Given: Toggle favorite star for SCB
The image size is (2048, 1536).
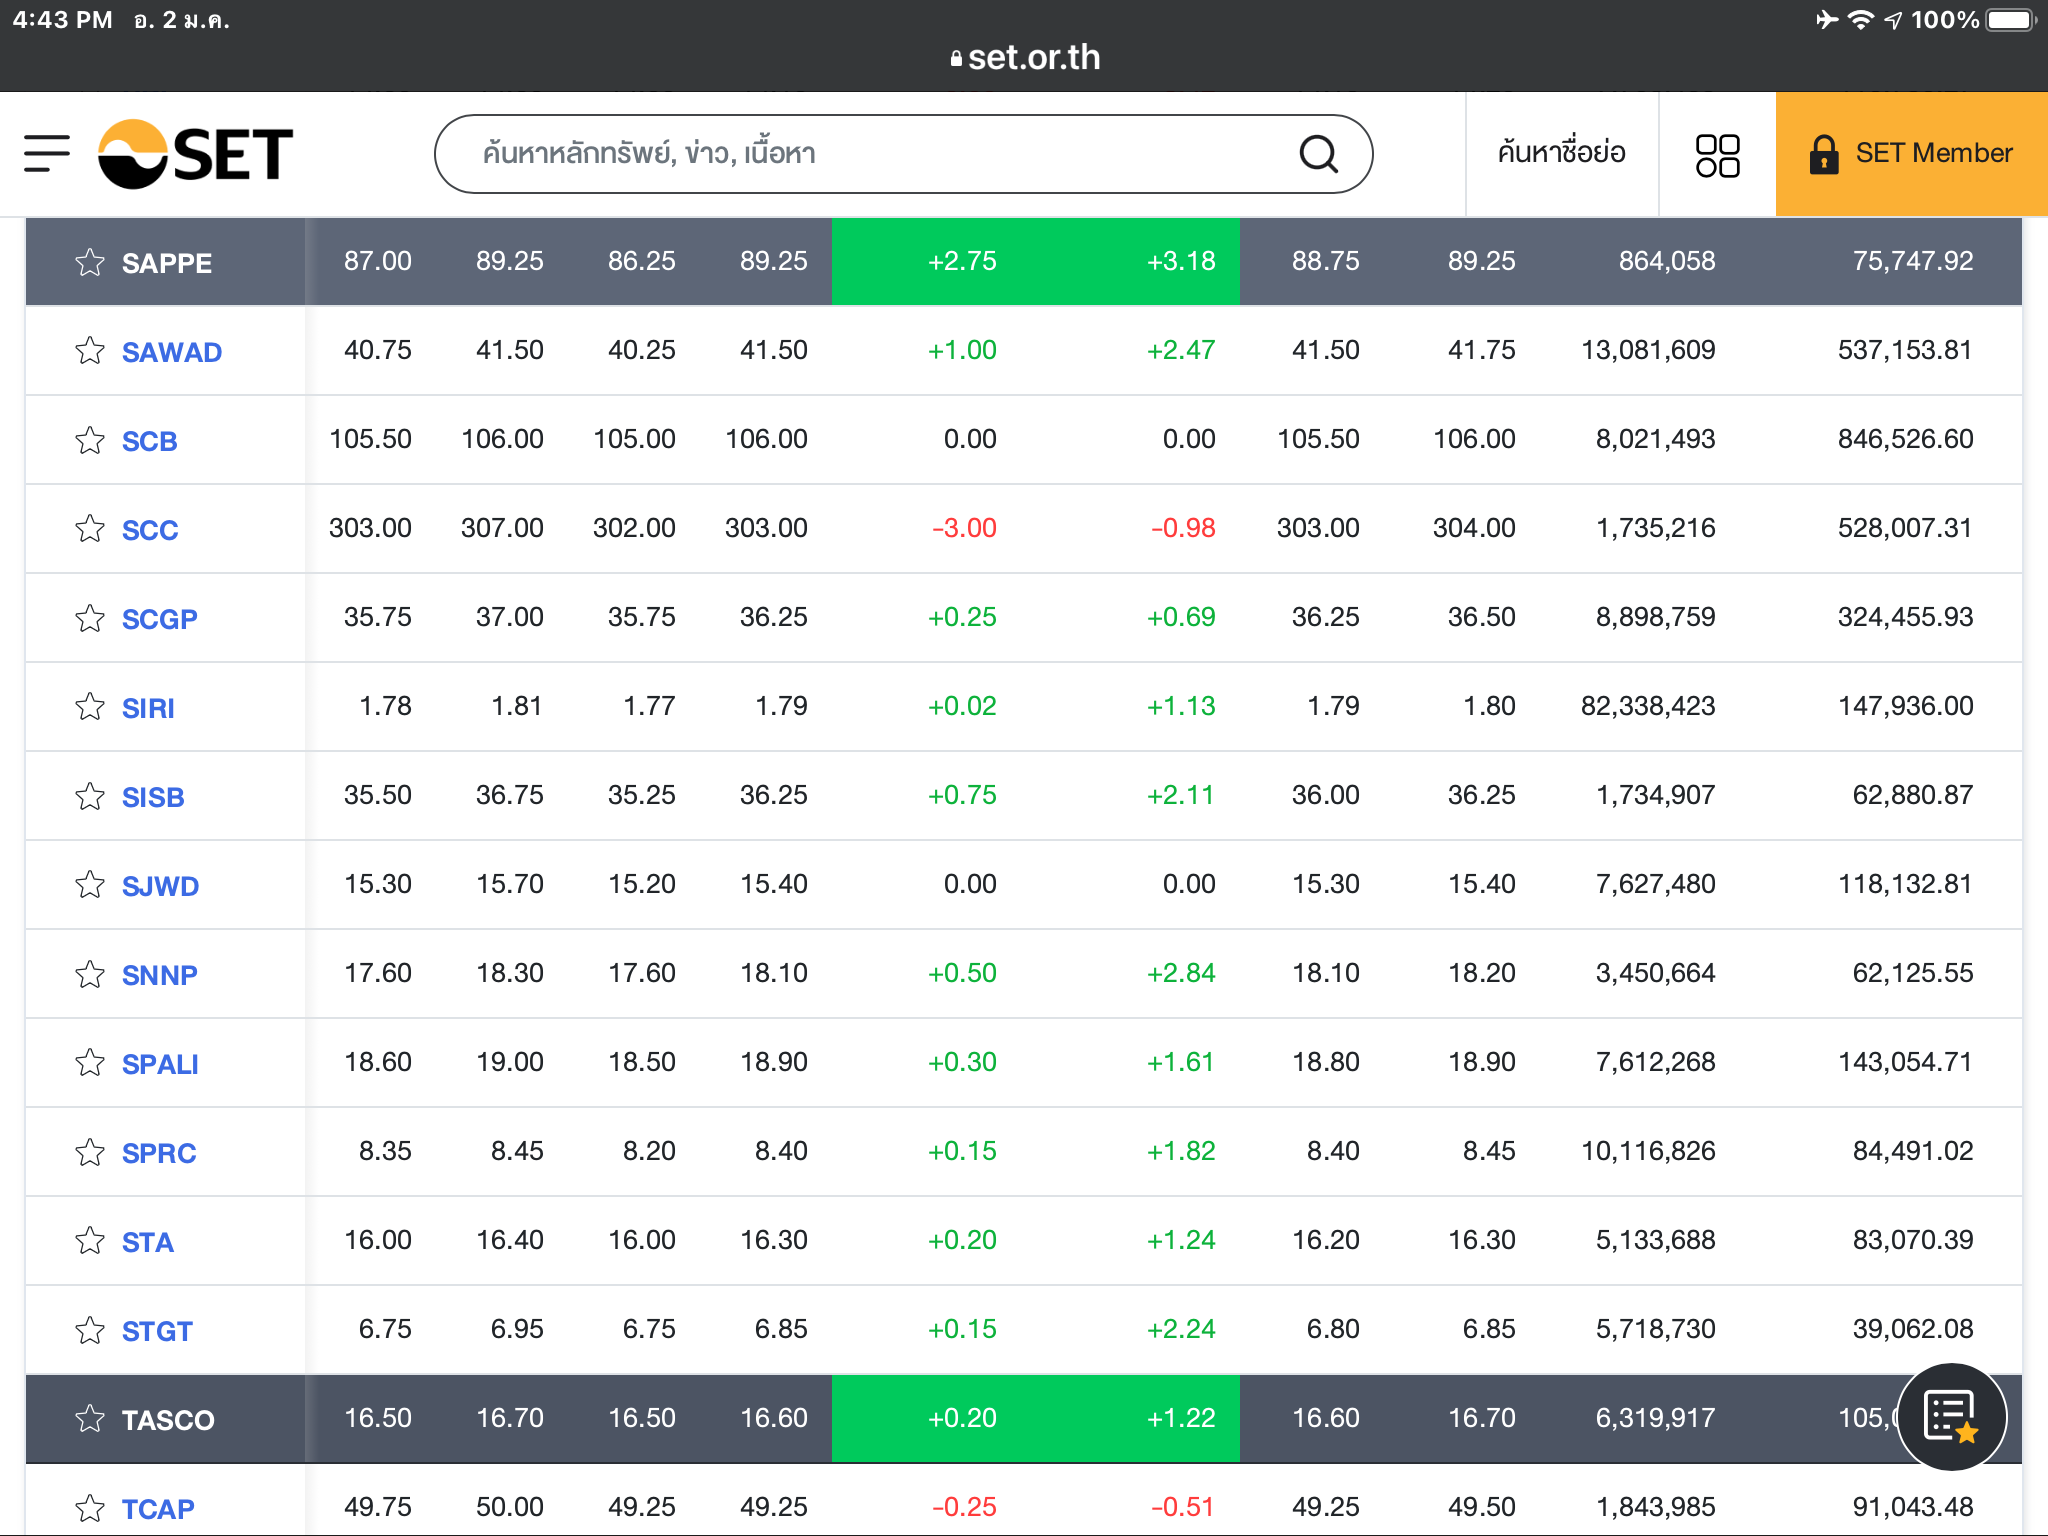Looking at the screenshot, I should pyautogui.click(x=90, y=441).
